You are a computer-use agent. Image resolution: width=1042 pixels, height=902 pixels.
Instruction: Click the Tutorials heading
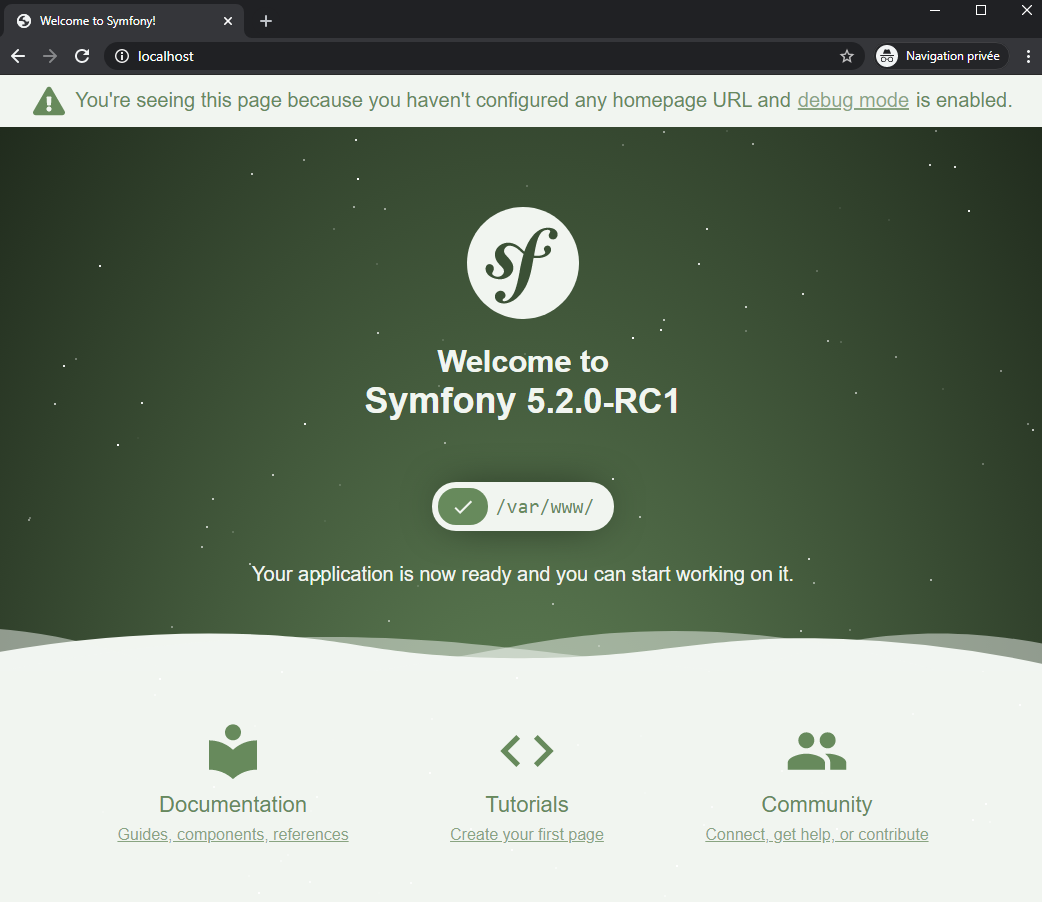click(527, 804)
